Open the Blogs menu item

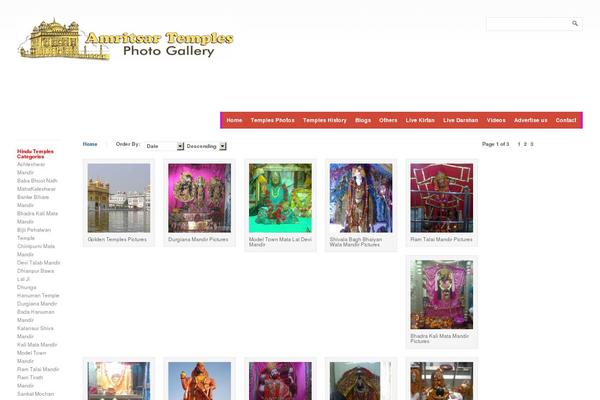pos(363,120)
